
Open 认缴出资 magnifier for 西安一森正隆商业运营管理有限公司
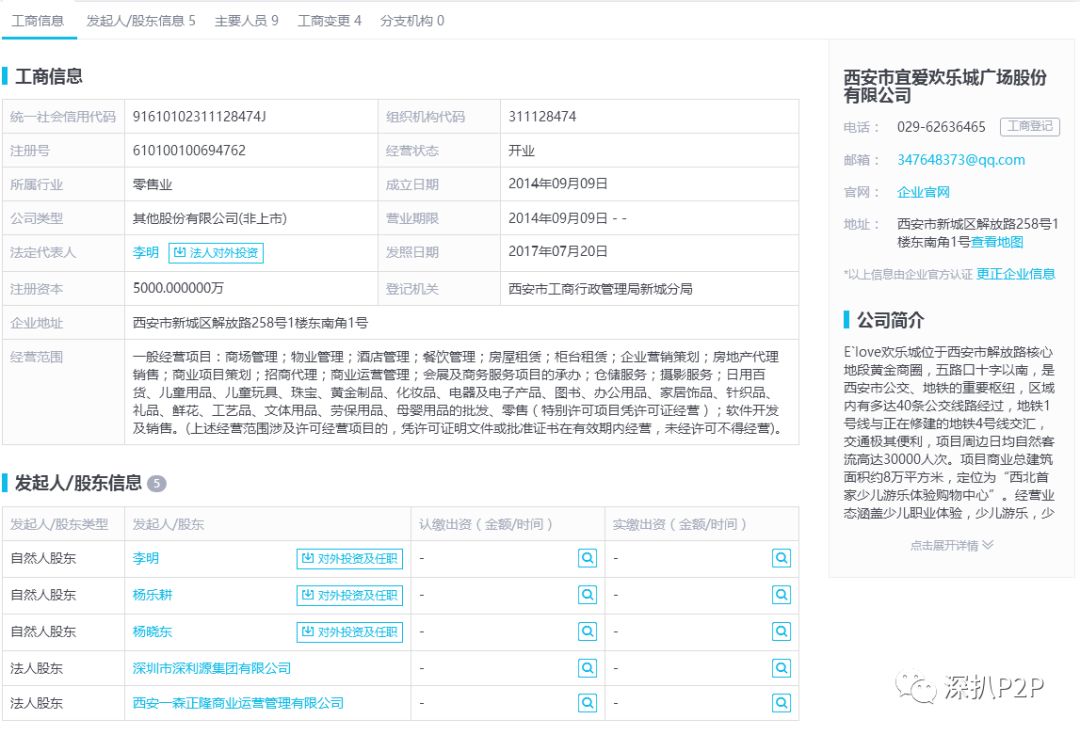coord(588,703)
